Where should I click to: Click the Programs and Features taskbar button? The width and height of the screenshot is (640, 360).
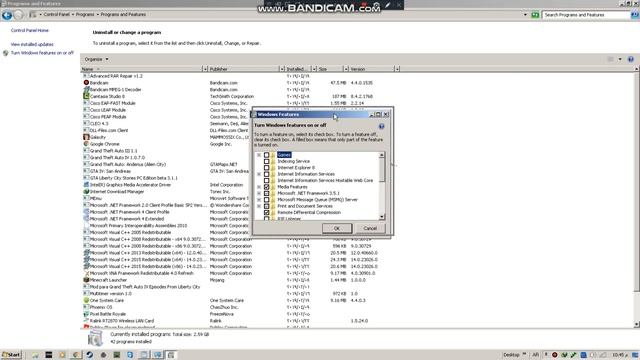click(171, 355)
